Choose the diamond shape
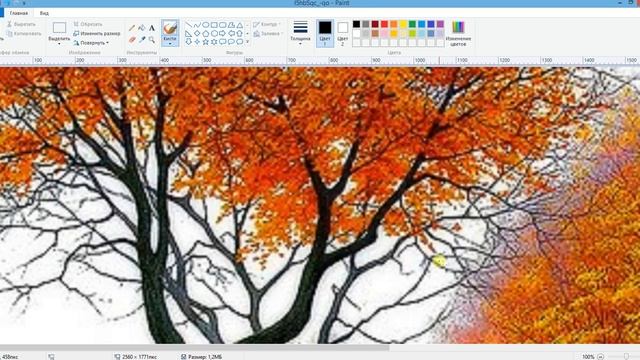 click(197, 33)
